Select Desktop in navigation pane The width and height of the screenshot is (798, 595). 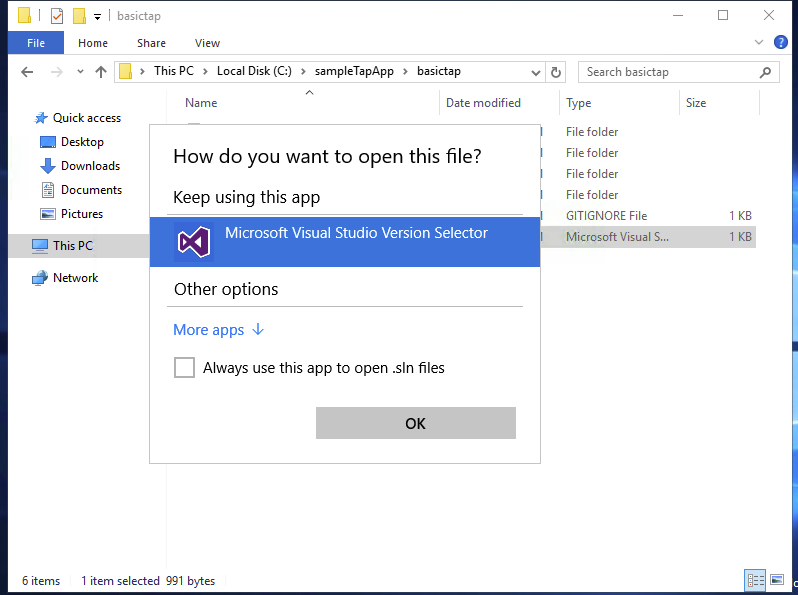point(82,142)
